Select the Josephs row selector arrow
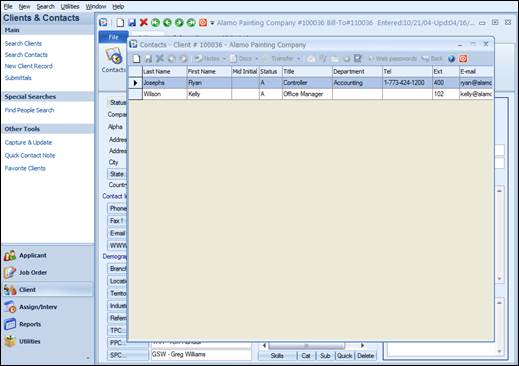Screen dimensions: 519x366 tap(135, 83)
